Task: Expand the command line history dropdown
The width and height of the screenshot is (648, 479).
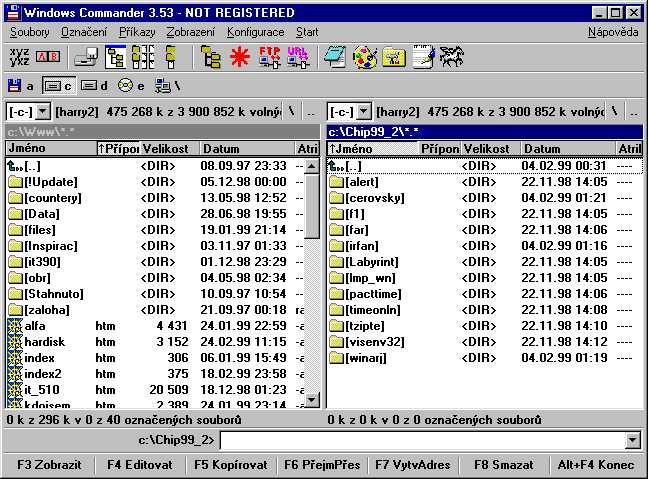Action: (633, 440)
